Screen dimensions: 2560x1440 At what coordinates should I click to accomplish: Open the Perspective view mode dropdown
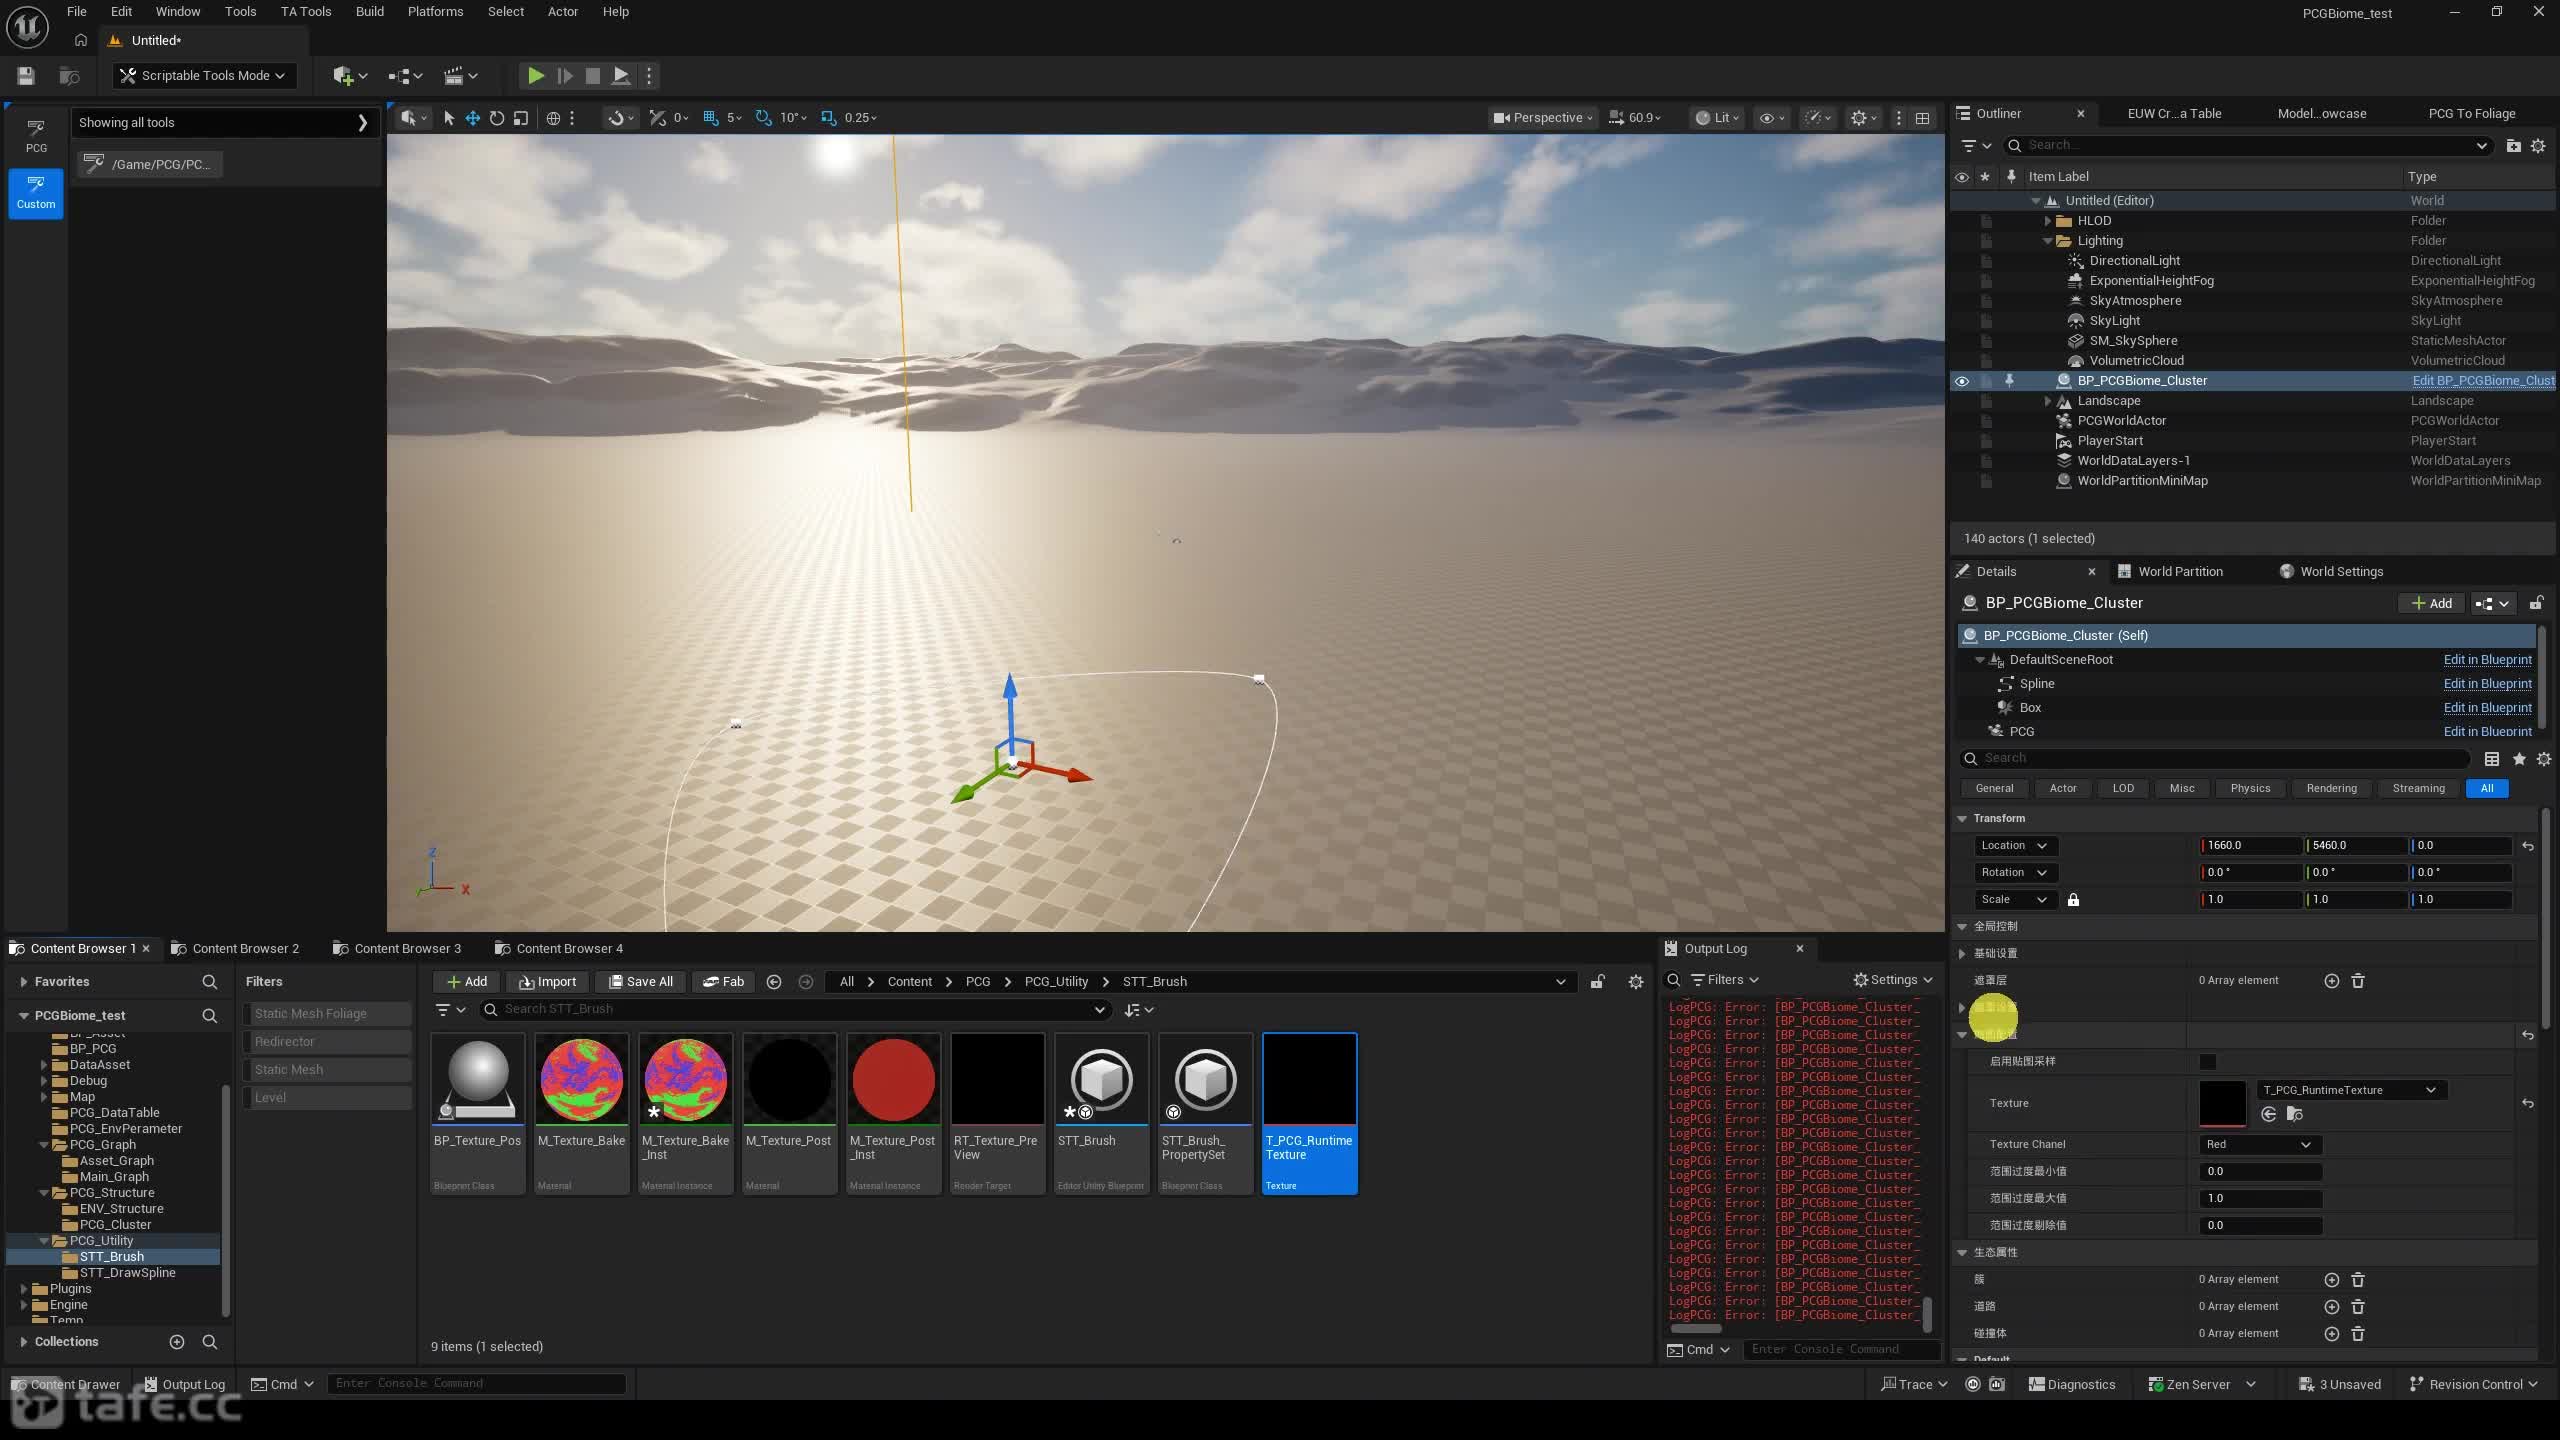1542,118
